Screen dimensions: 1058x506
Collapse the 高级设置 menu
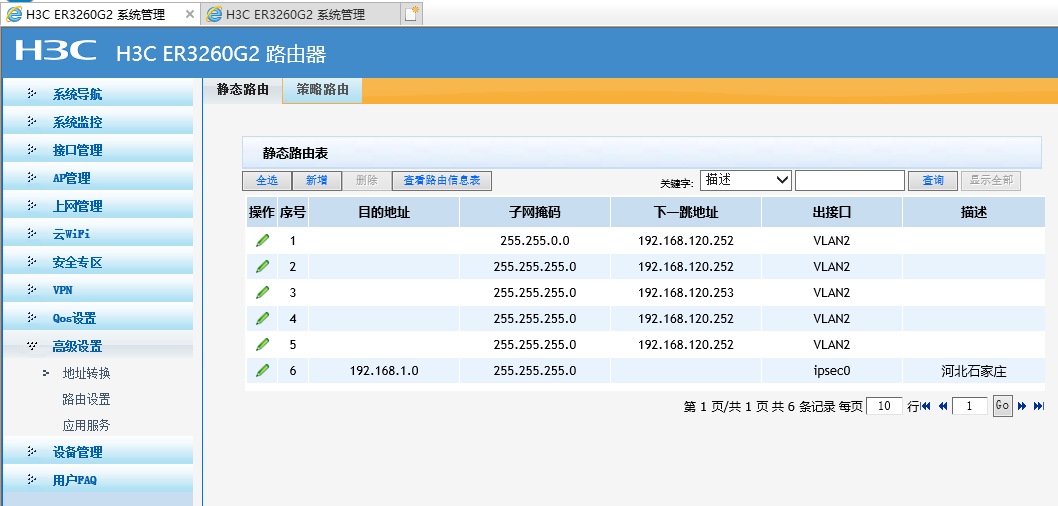pyautogui.click(x=99, y=346)
